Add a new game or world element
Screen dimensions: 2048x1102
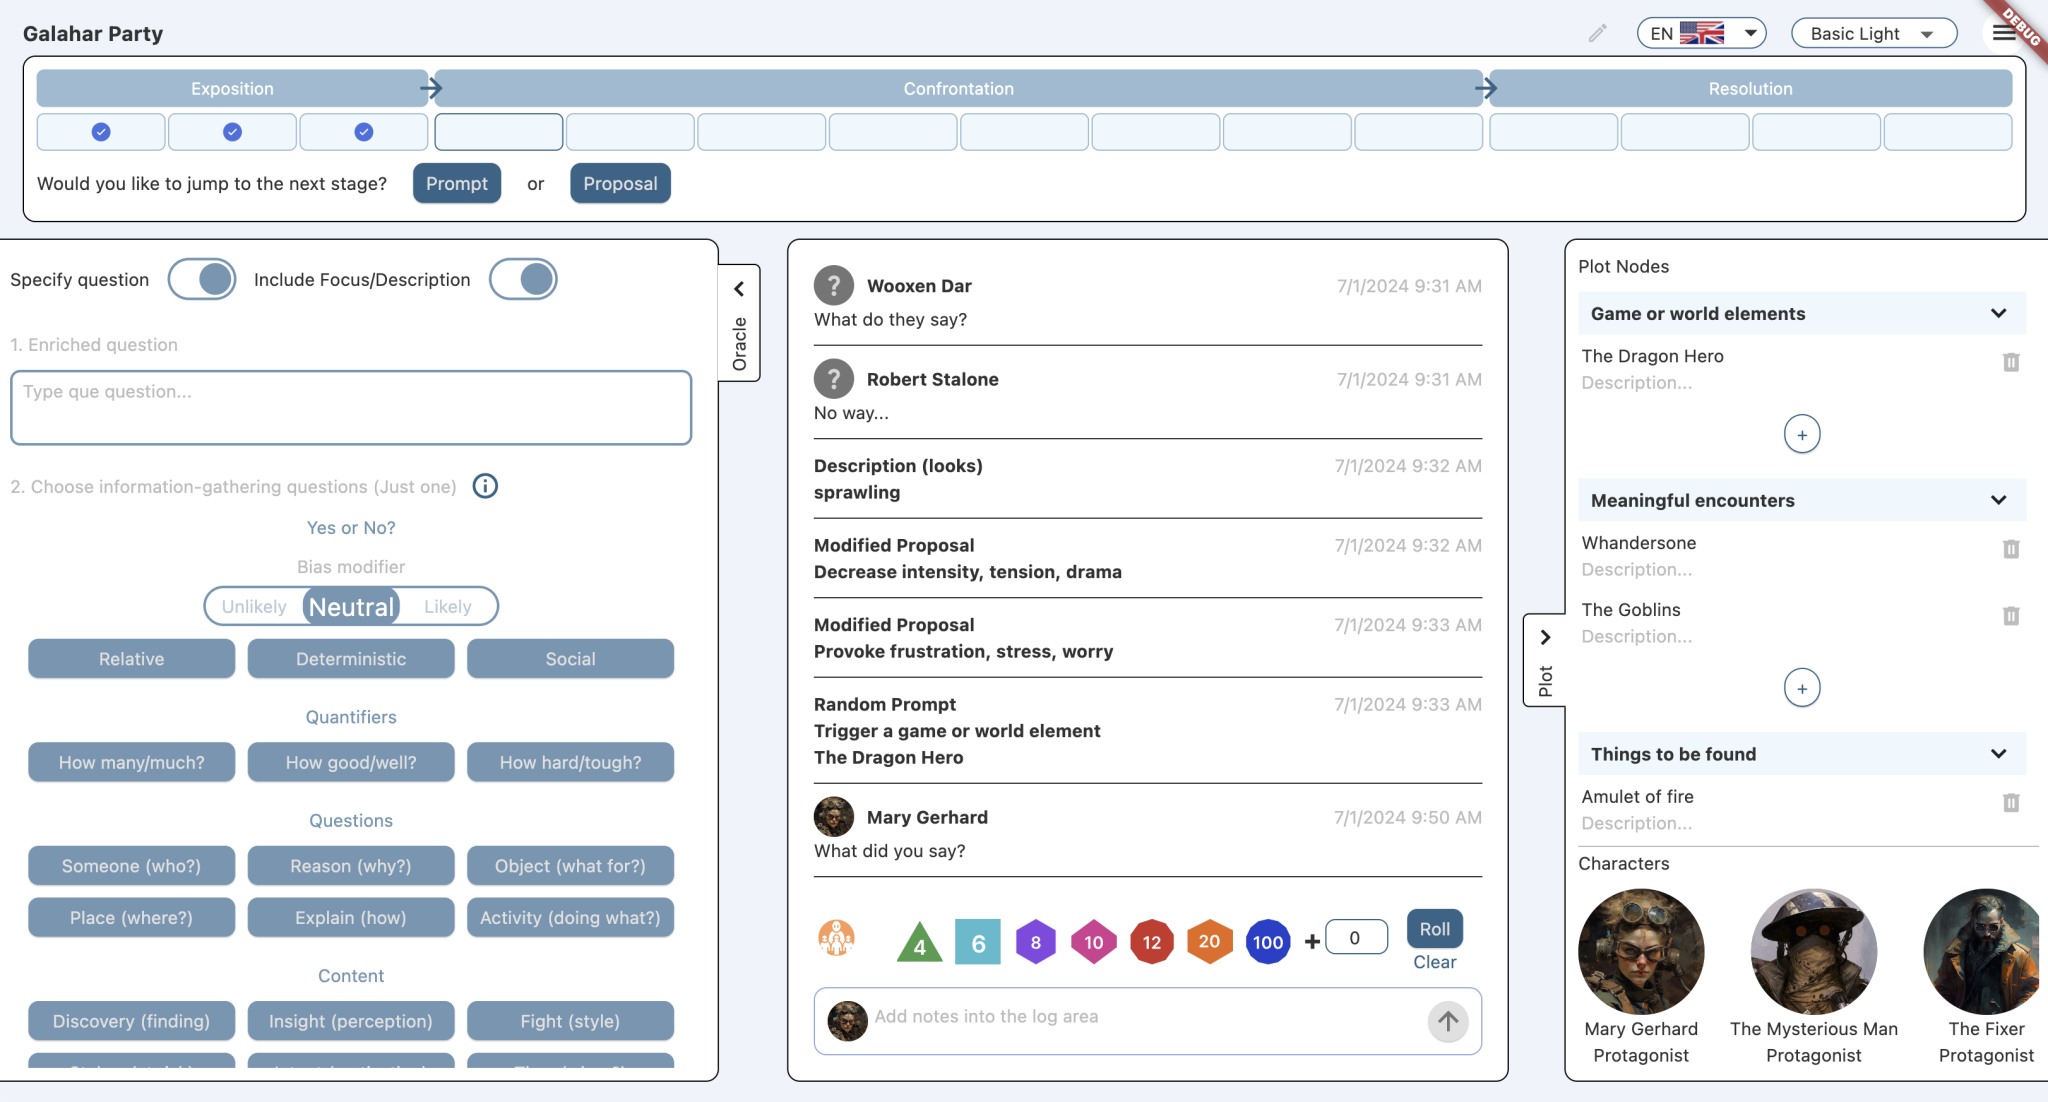point(1802,435)
